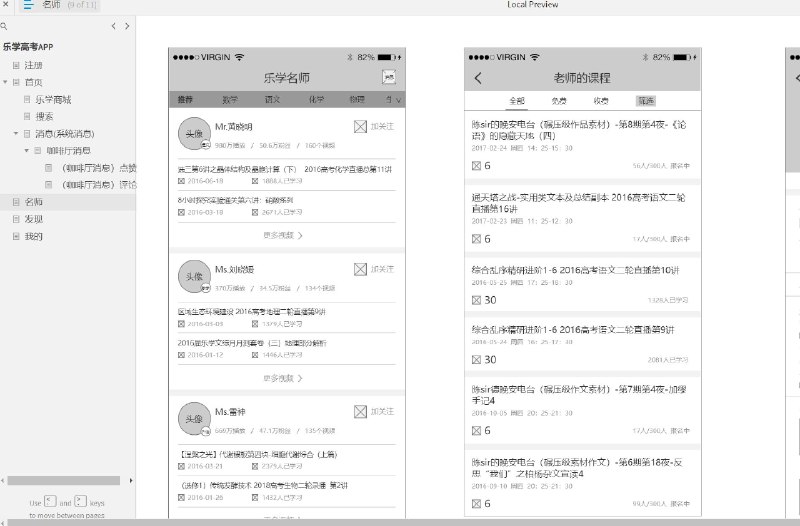Open the 8小时探究实验室第六讲 video
The width and height of the screenshot is (800, 526).
click(236, 200)
